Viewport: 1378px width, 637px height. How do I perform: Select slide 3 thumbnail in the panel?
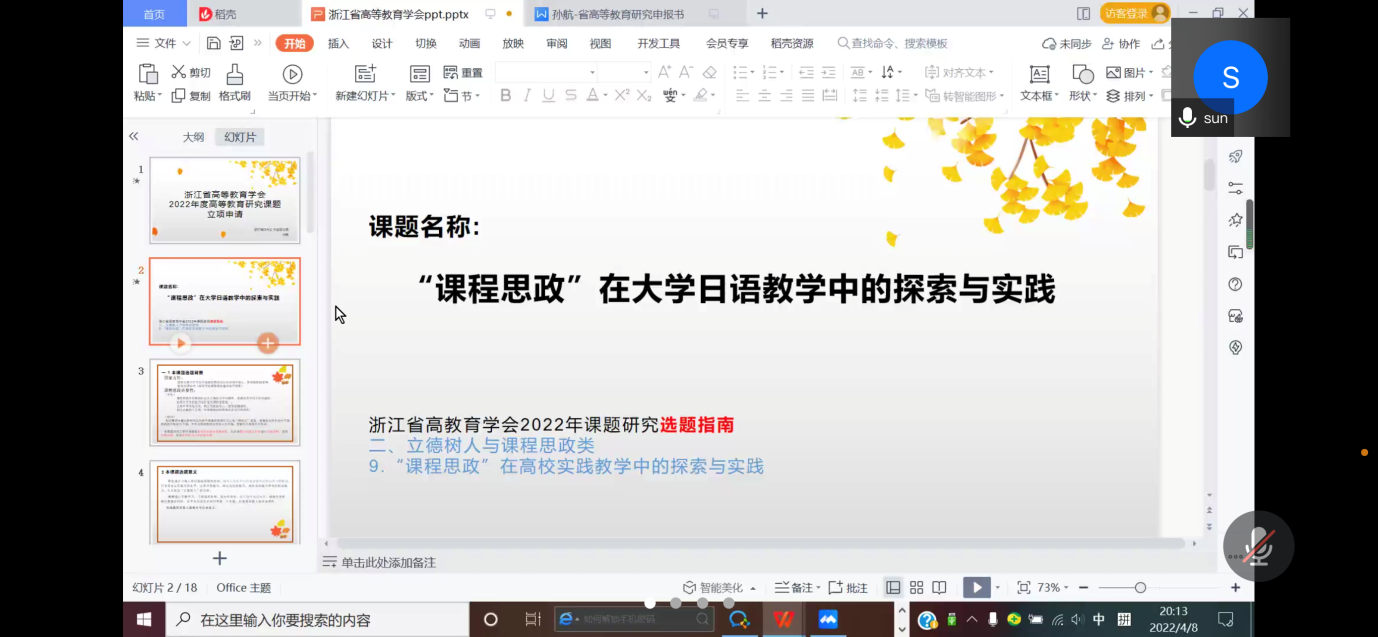225,403
